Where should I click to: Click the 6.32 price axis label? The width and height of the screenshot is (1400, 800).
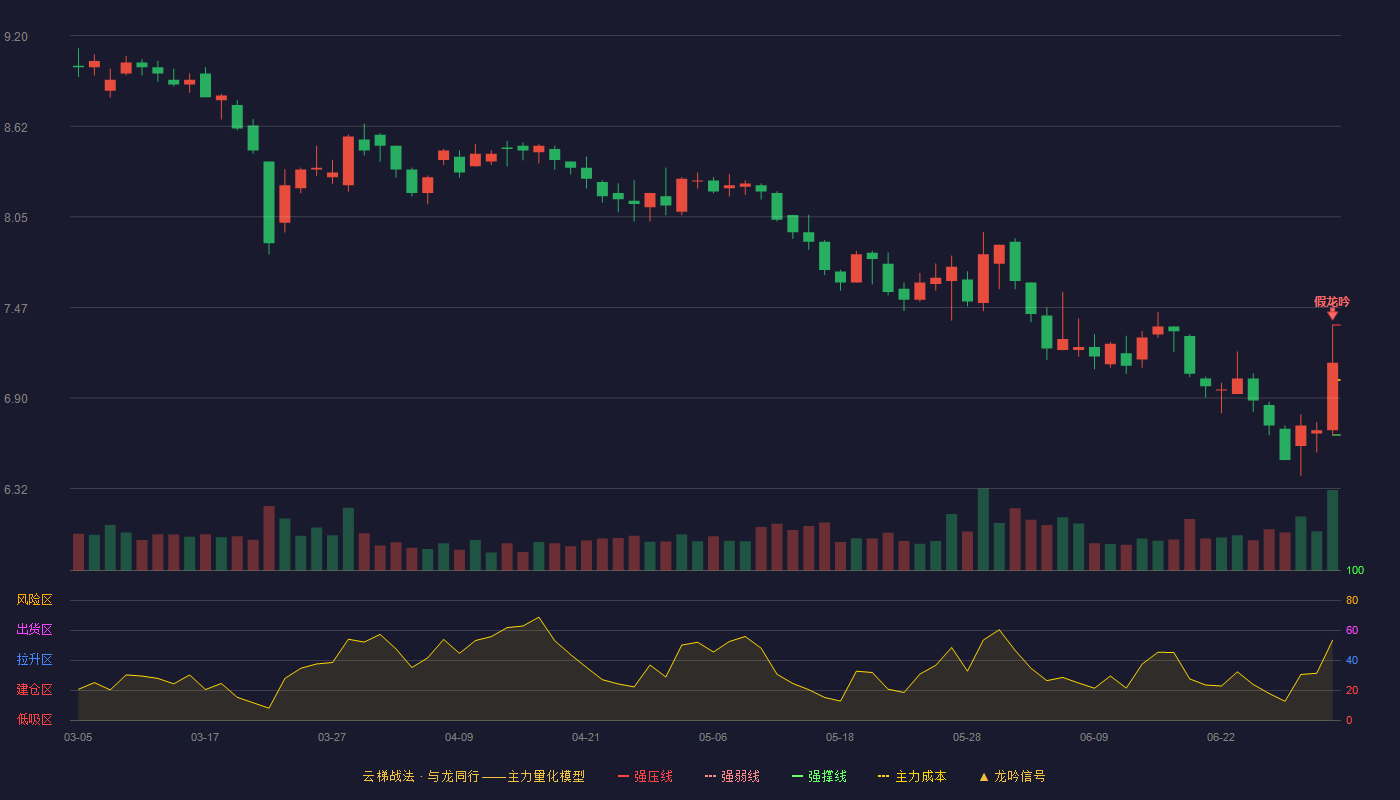point(16,490)
